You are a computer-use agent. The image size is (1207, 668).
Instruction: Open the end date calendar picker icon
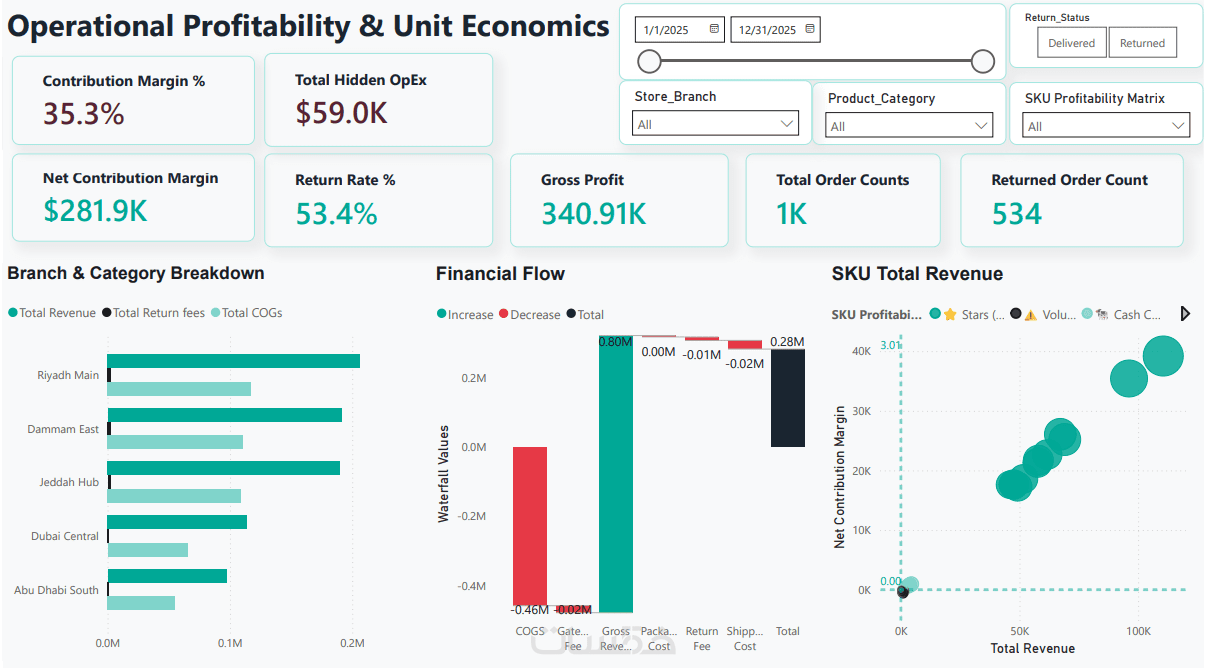coord(810,29)
